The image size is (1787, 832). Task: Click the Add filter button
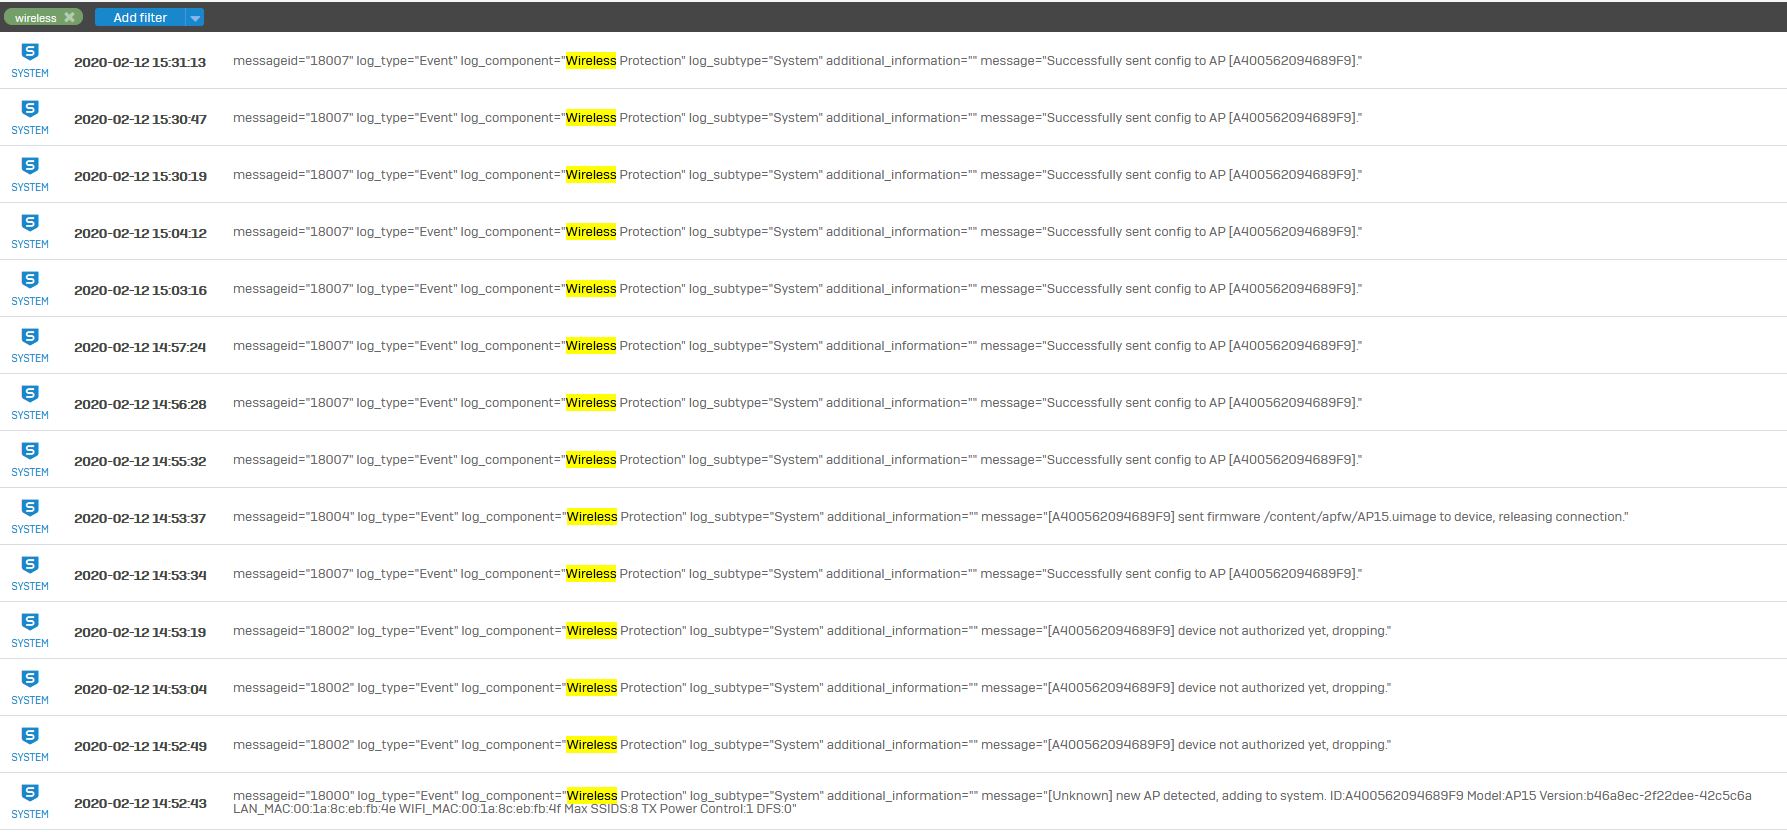[x=140, y=17]
